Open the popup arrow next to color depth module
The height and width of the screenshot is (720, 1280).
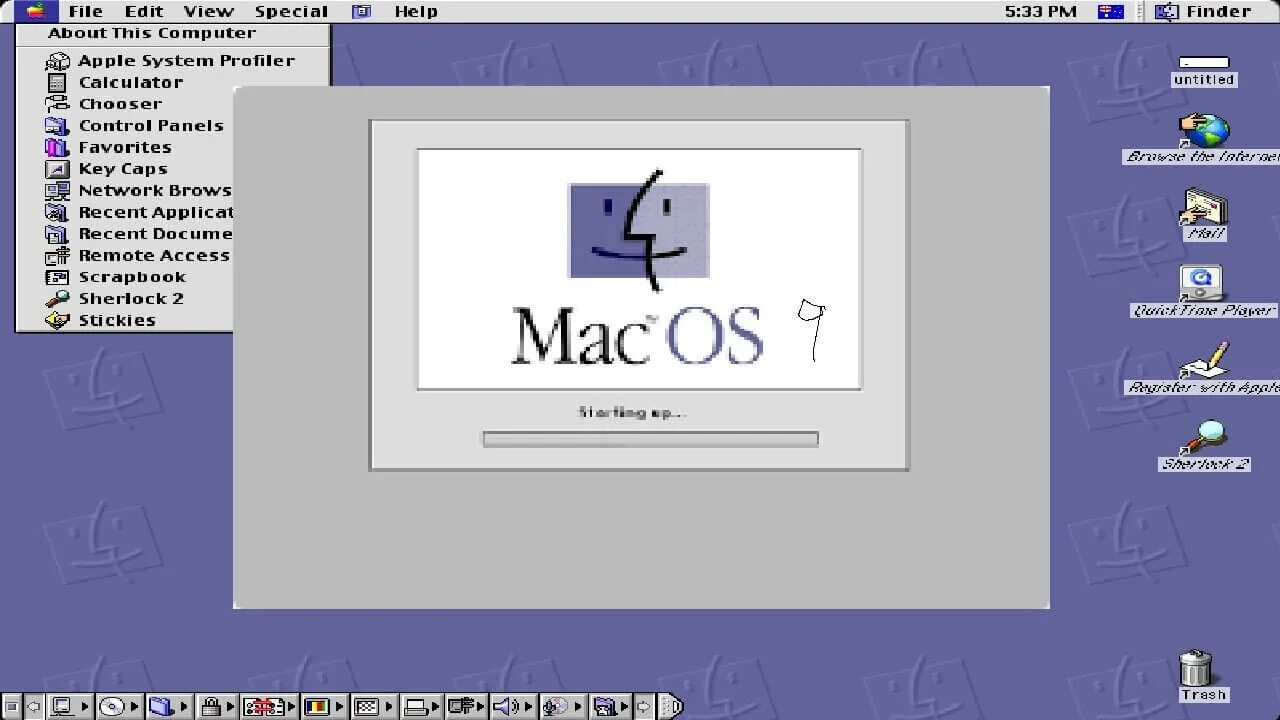pos(340,706)
